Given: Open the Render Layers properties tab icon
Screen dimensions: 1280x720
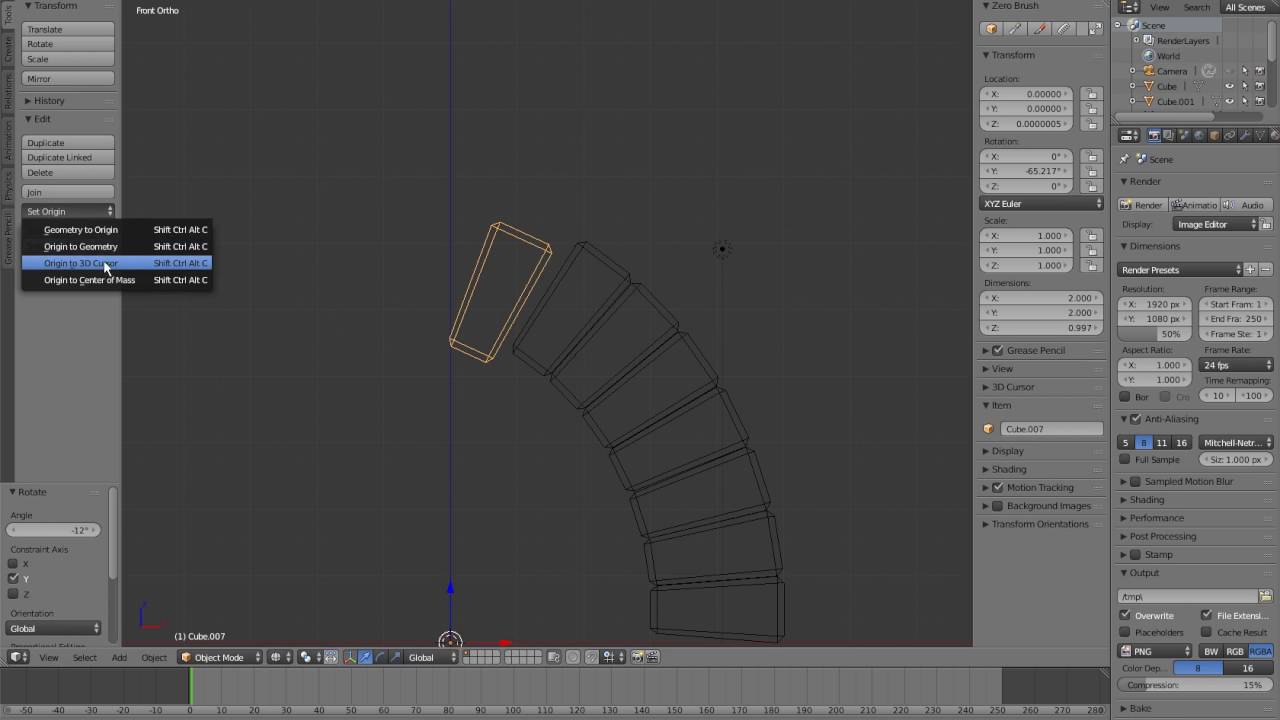Looking at the screenshot, I should pyautogui.click(x=1168, y=135).
